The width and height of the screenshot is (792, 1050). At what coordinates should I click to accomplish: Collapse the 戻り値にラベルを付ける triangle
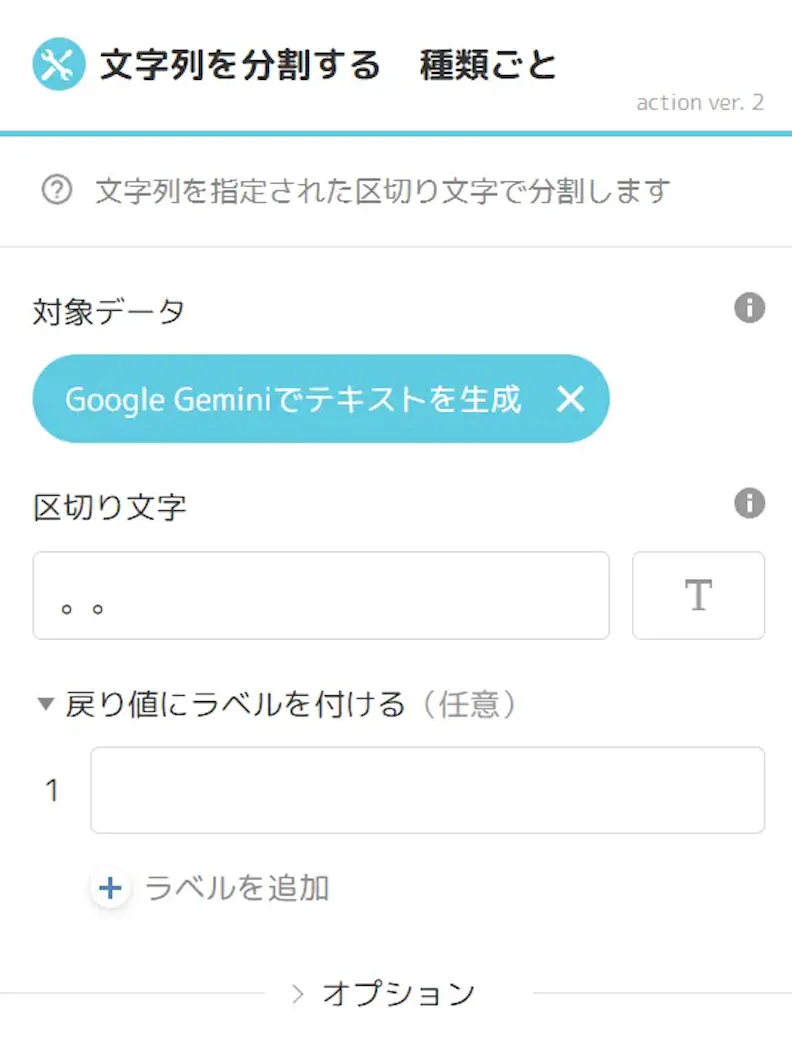pyautogui.click(x=46, y=704)
